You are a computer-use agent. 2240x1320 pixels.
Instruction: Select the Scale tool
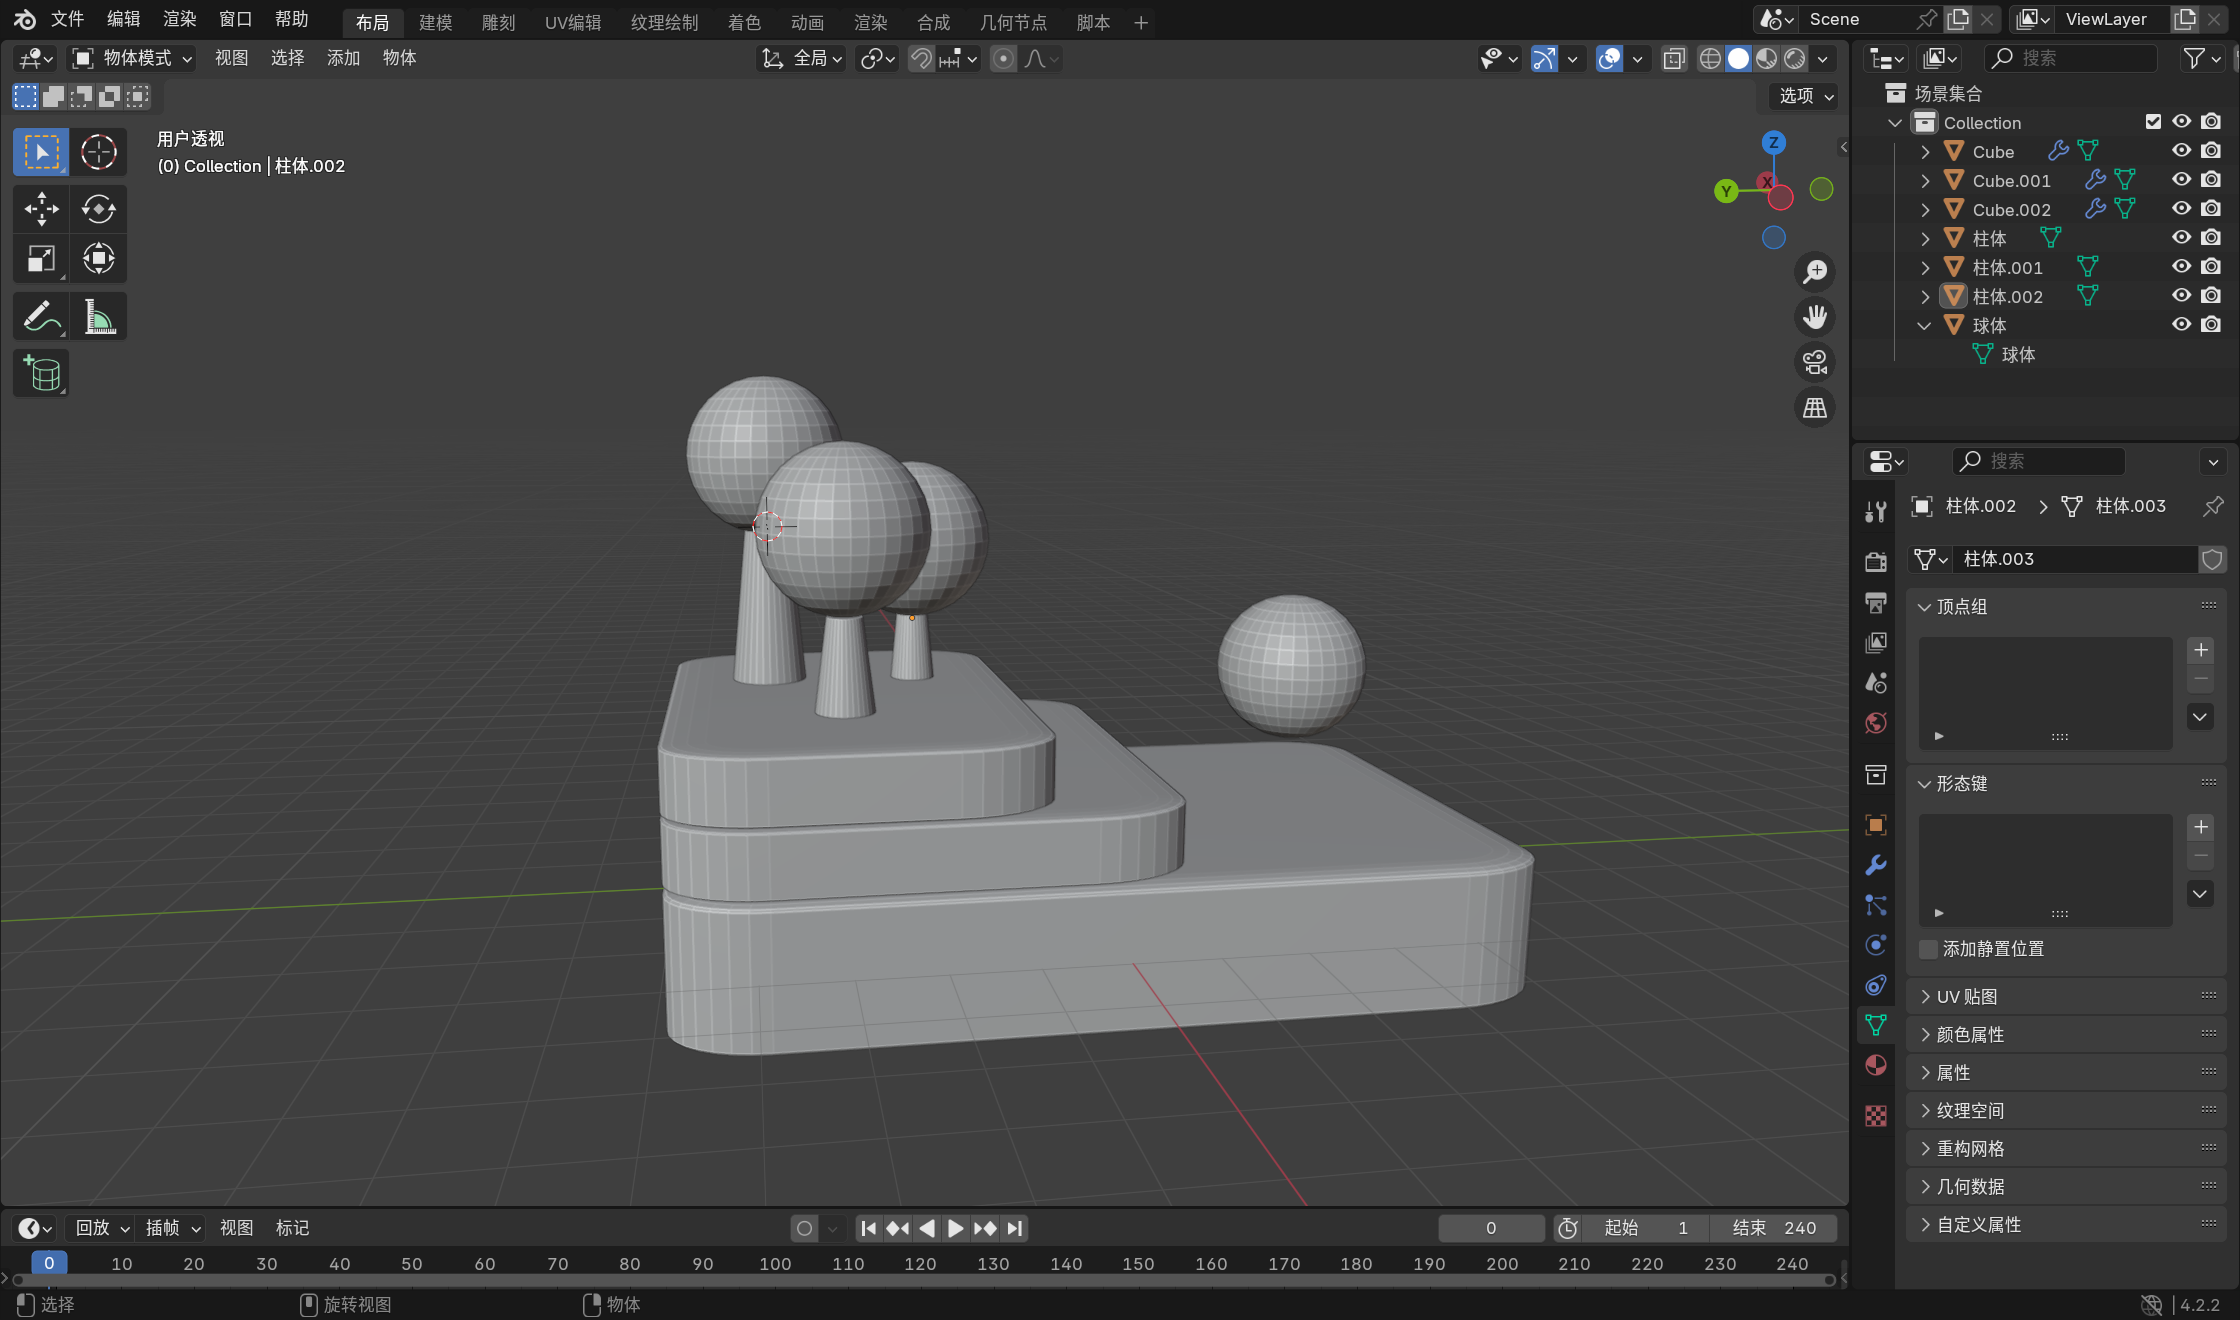click(x=41, y=259)
